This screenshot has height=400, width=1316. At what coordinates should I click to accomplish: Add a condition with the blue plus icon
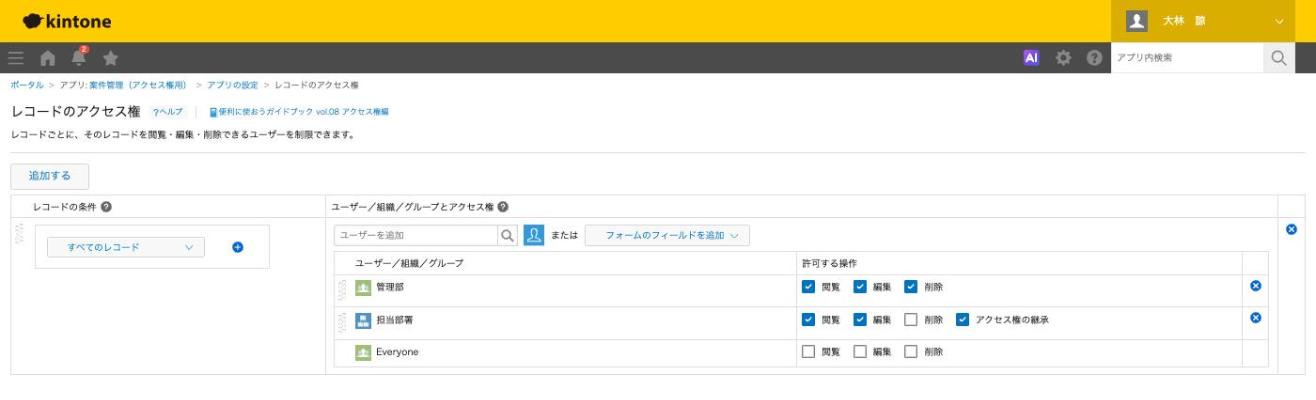tap(238, 247)
